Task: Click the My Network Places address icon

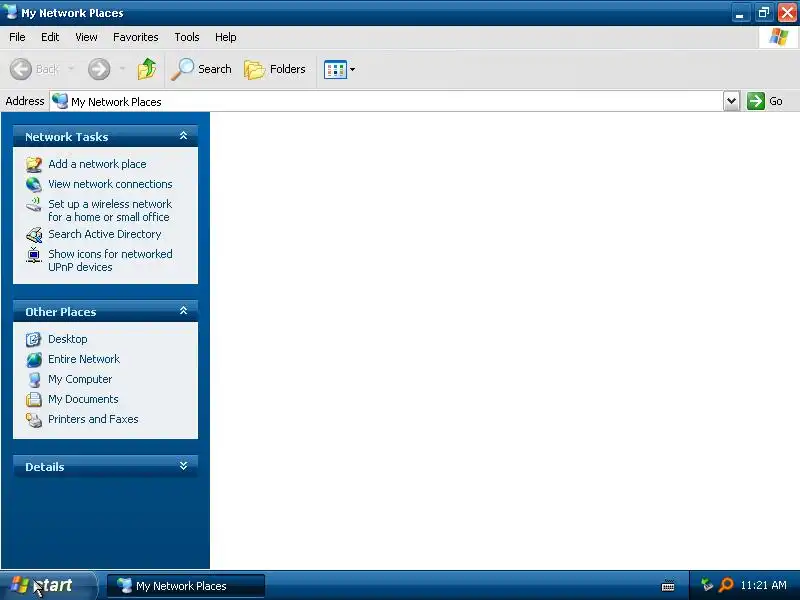Action: coord(60,101)
